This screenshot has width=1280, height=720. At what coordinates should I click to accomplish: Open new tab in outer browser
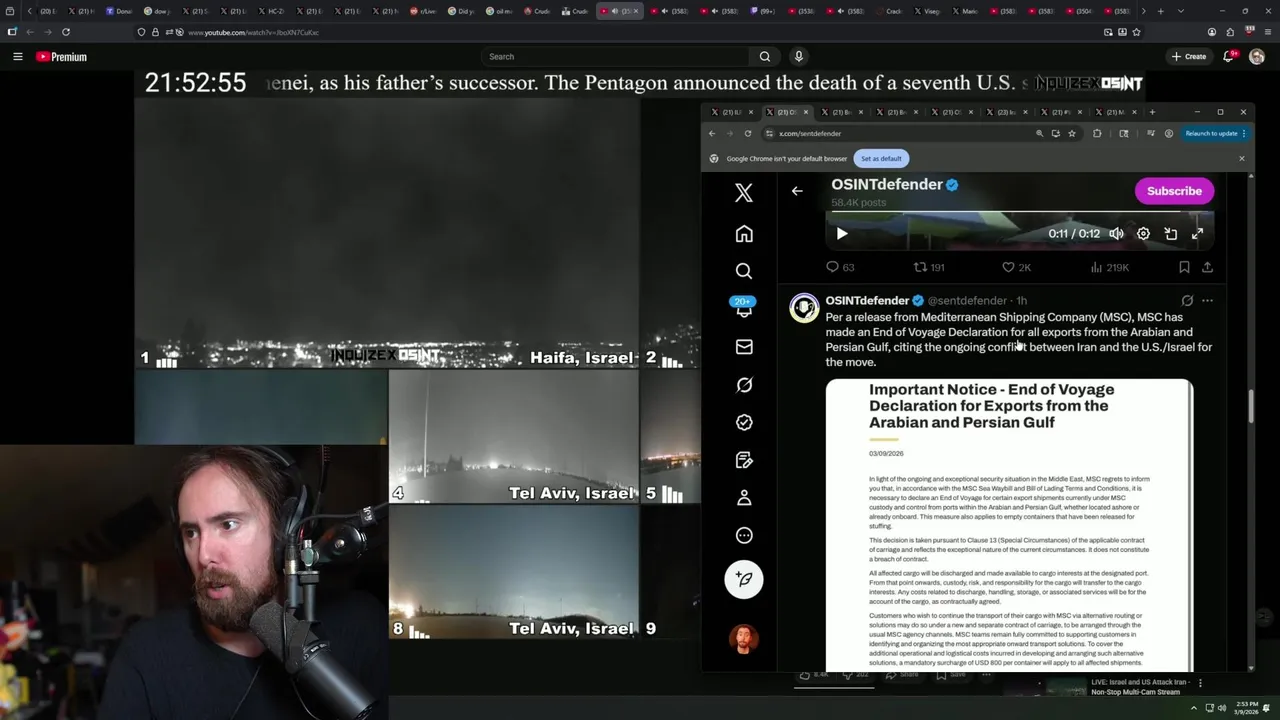tap(1160, 11)
